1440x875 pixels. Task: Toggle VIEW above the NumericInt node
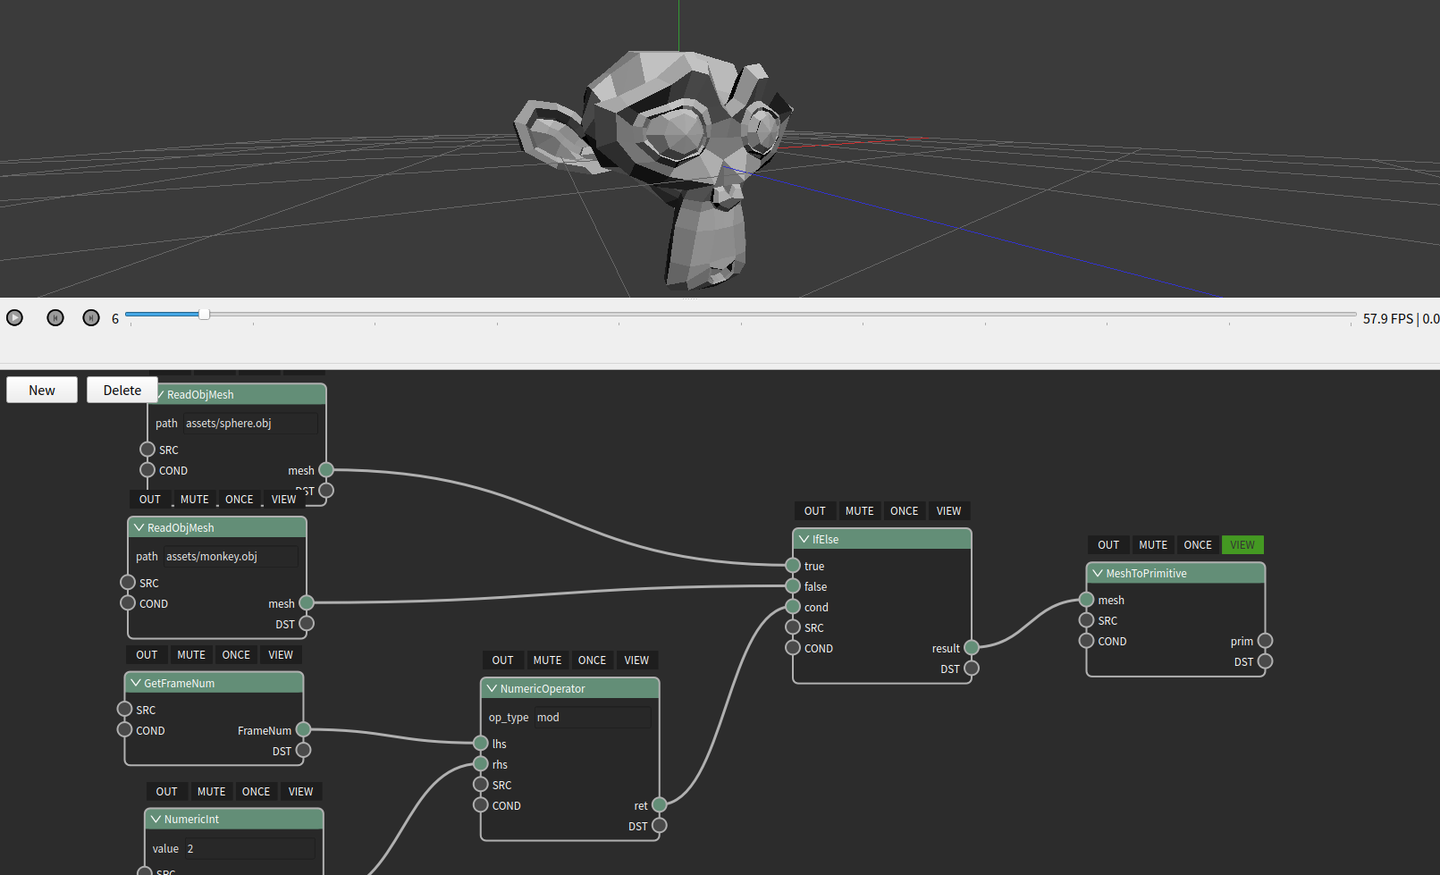point(301,791)
